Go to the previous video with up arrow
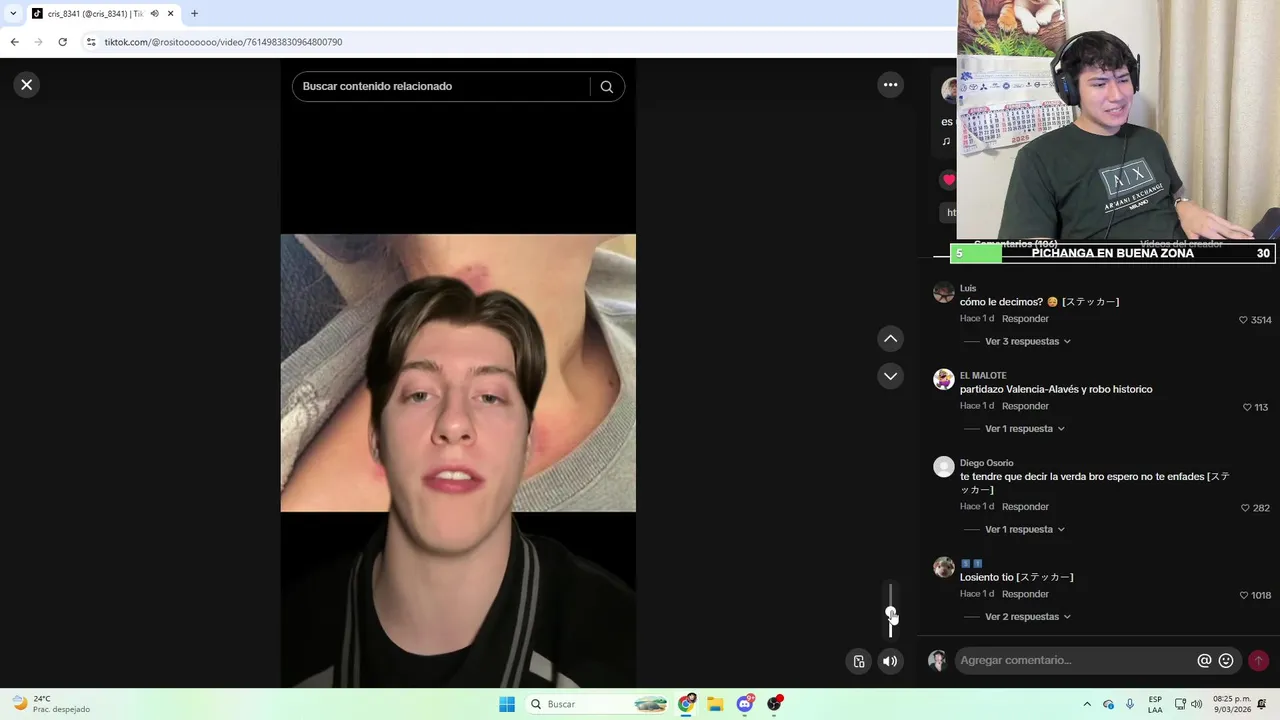Viewport: 1280px width, 720px height. [x=890, y=339]
